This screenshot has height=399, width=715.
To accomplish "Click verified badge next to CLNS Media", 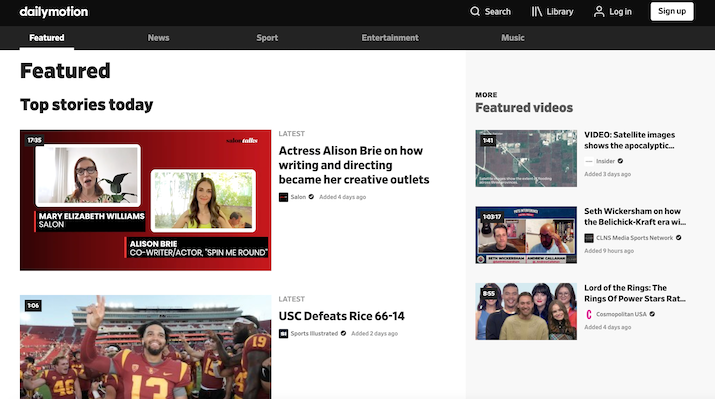I will 679,238.
